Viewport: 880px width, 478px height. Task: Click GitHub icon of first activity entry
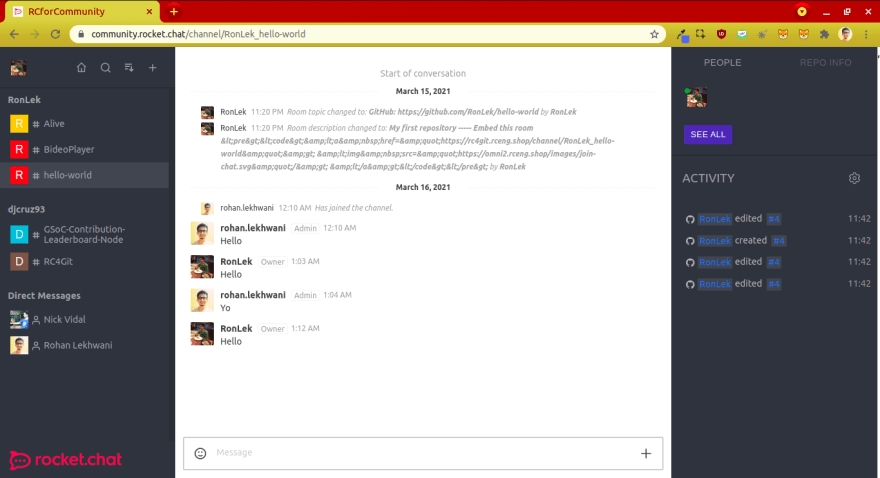click(690, 219)
